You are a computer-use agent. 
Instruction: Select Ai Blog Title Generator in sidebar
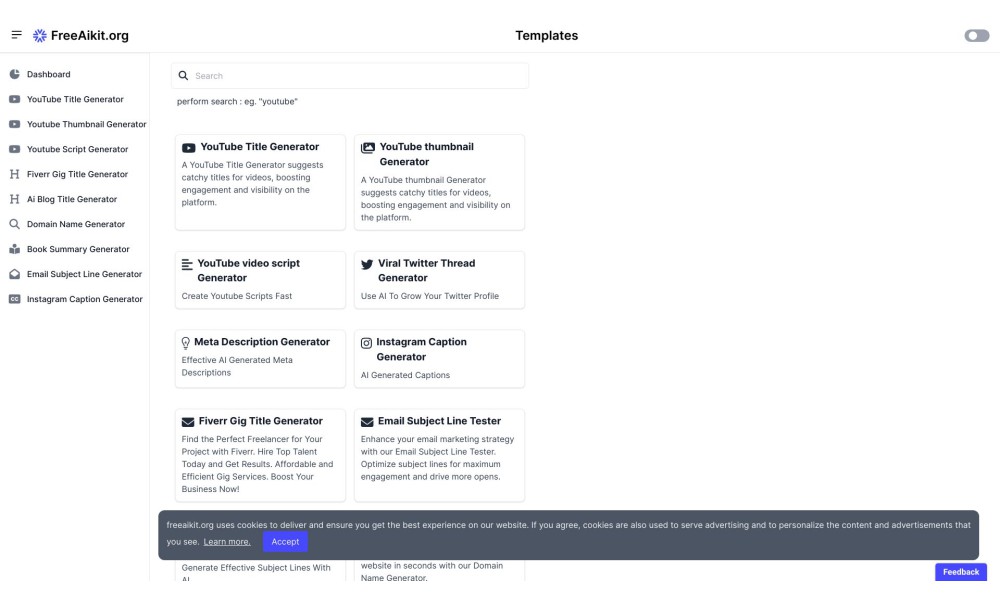(72, 199)
